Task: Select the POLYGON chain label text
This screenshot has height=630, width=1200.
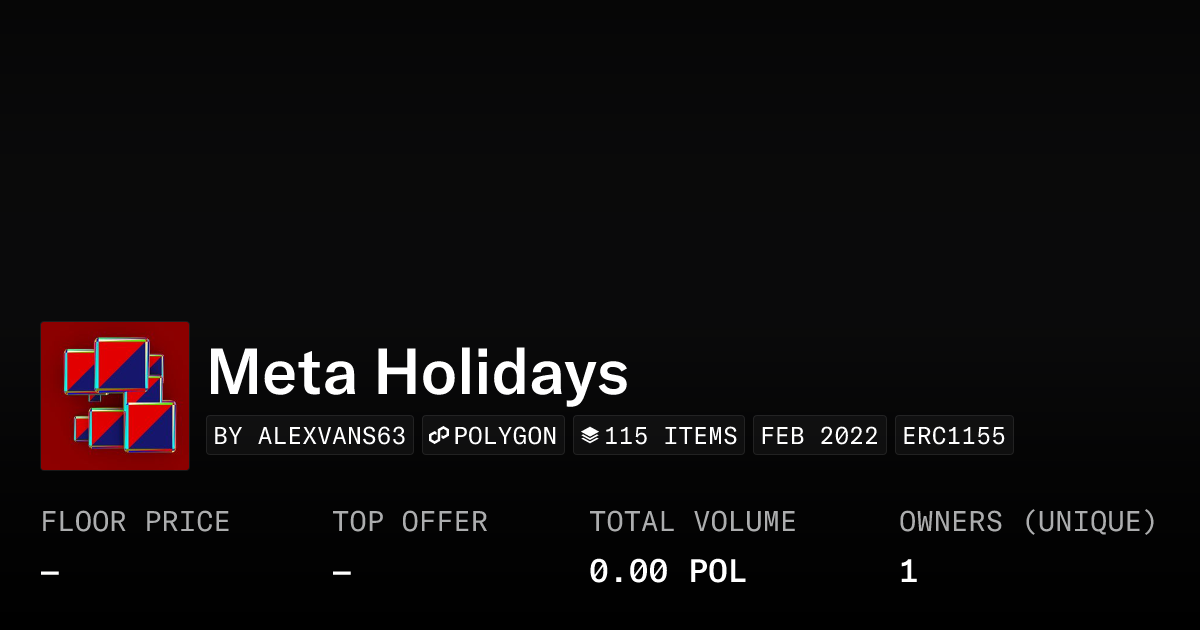Action: pyautogui.click(x=505, y=436)
